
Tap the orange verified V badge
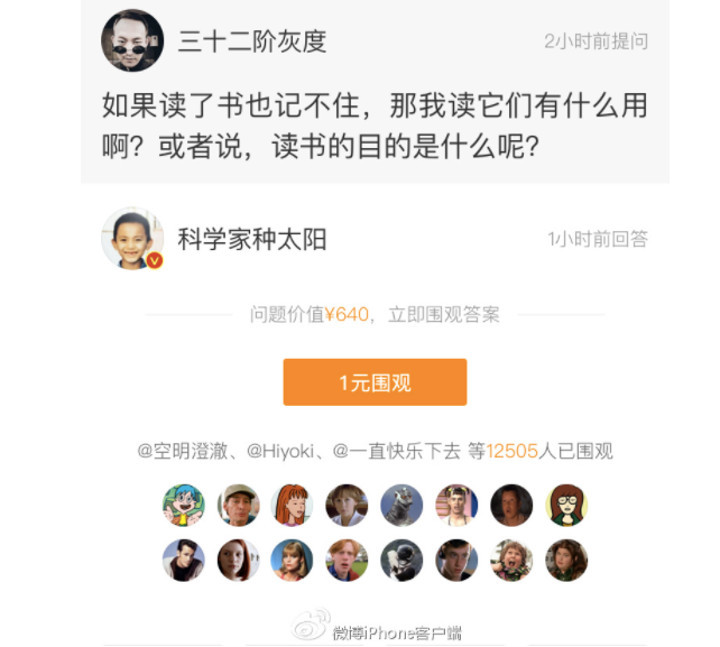pos(155,260)
